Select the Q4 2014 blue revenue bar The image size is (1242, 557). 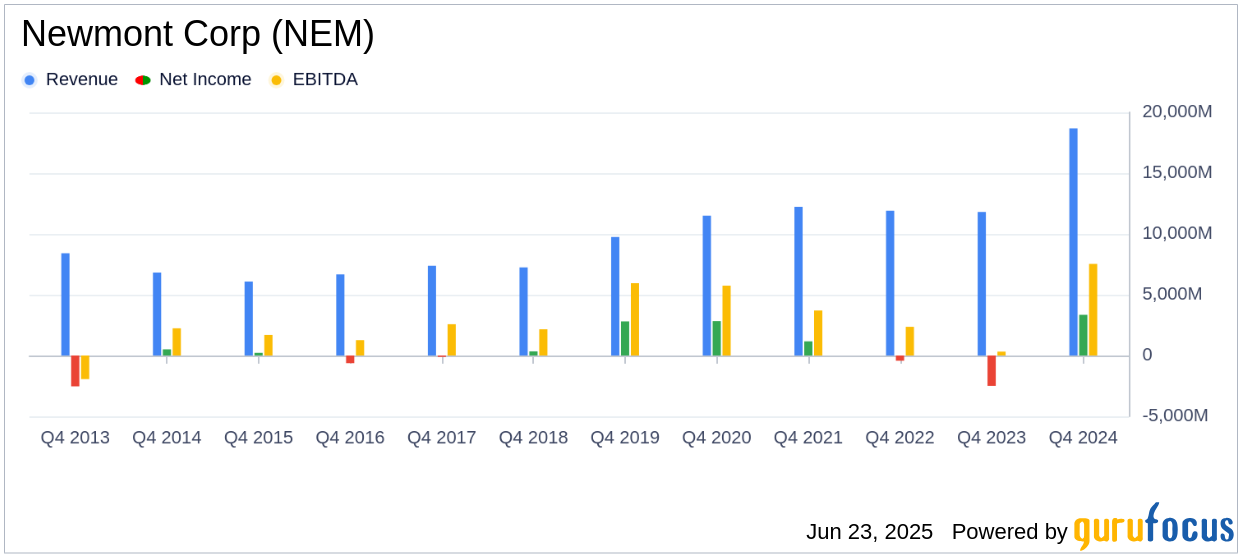pyautogui.click(x=157, y=314)
